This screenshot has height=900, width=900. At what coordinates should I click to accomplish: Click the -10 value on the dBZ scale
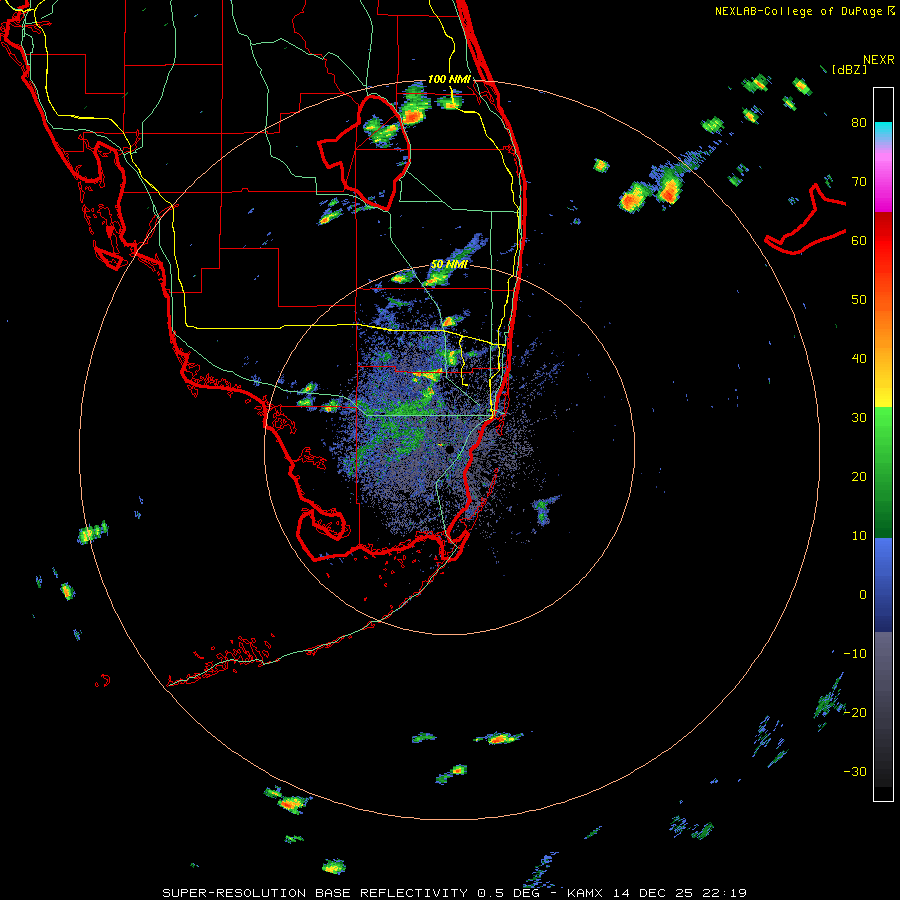pyautogui.click(x=855, y=654)
